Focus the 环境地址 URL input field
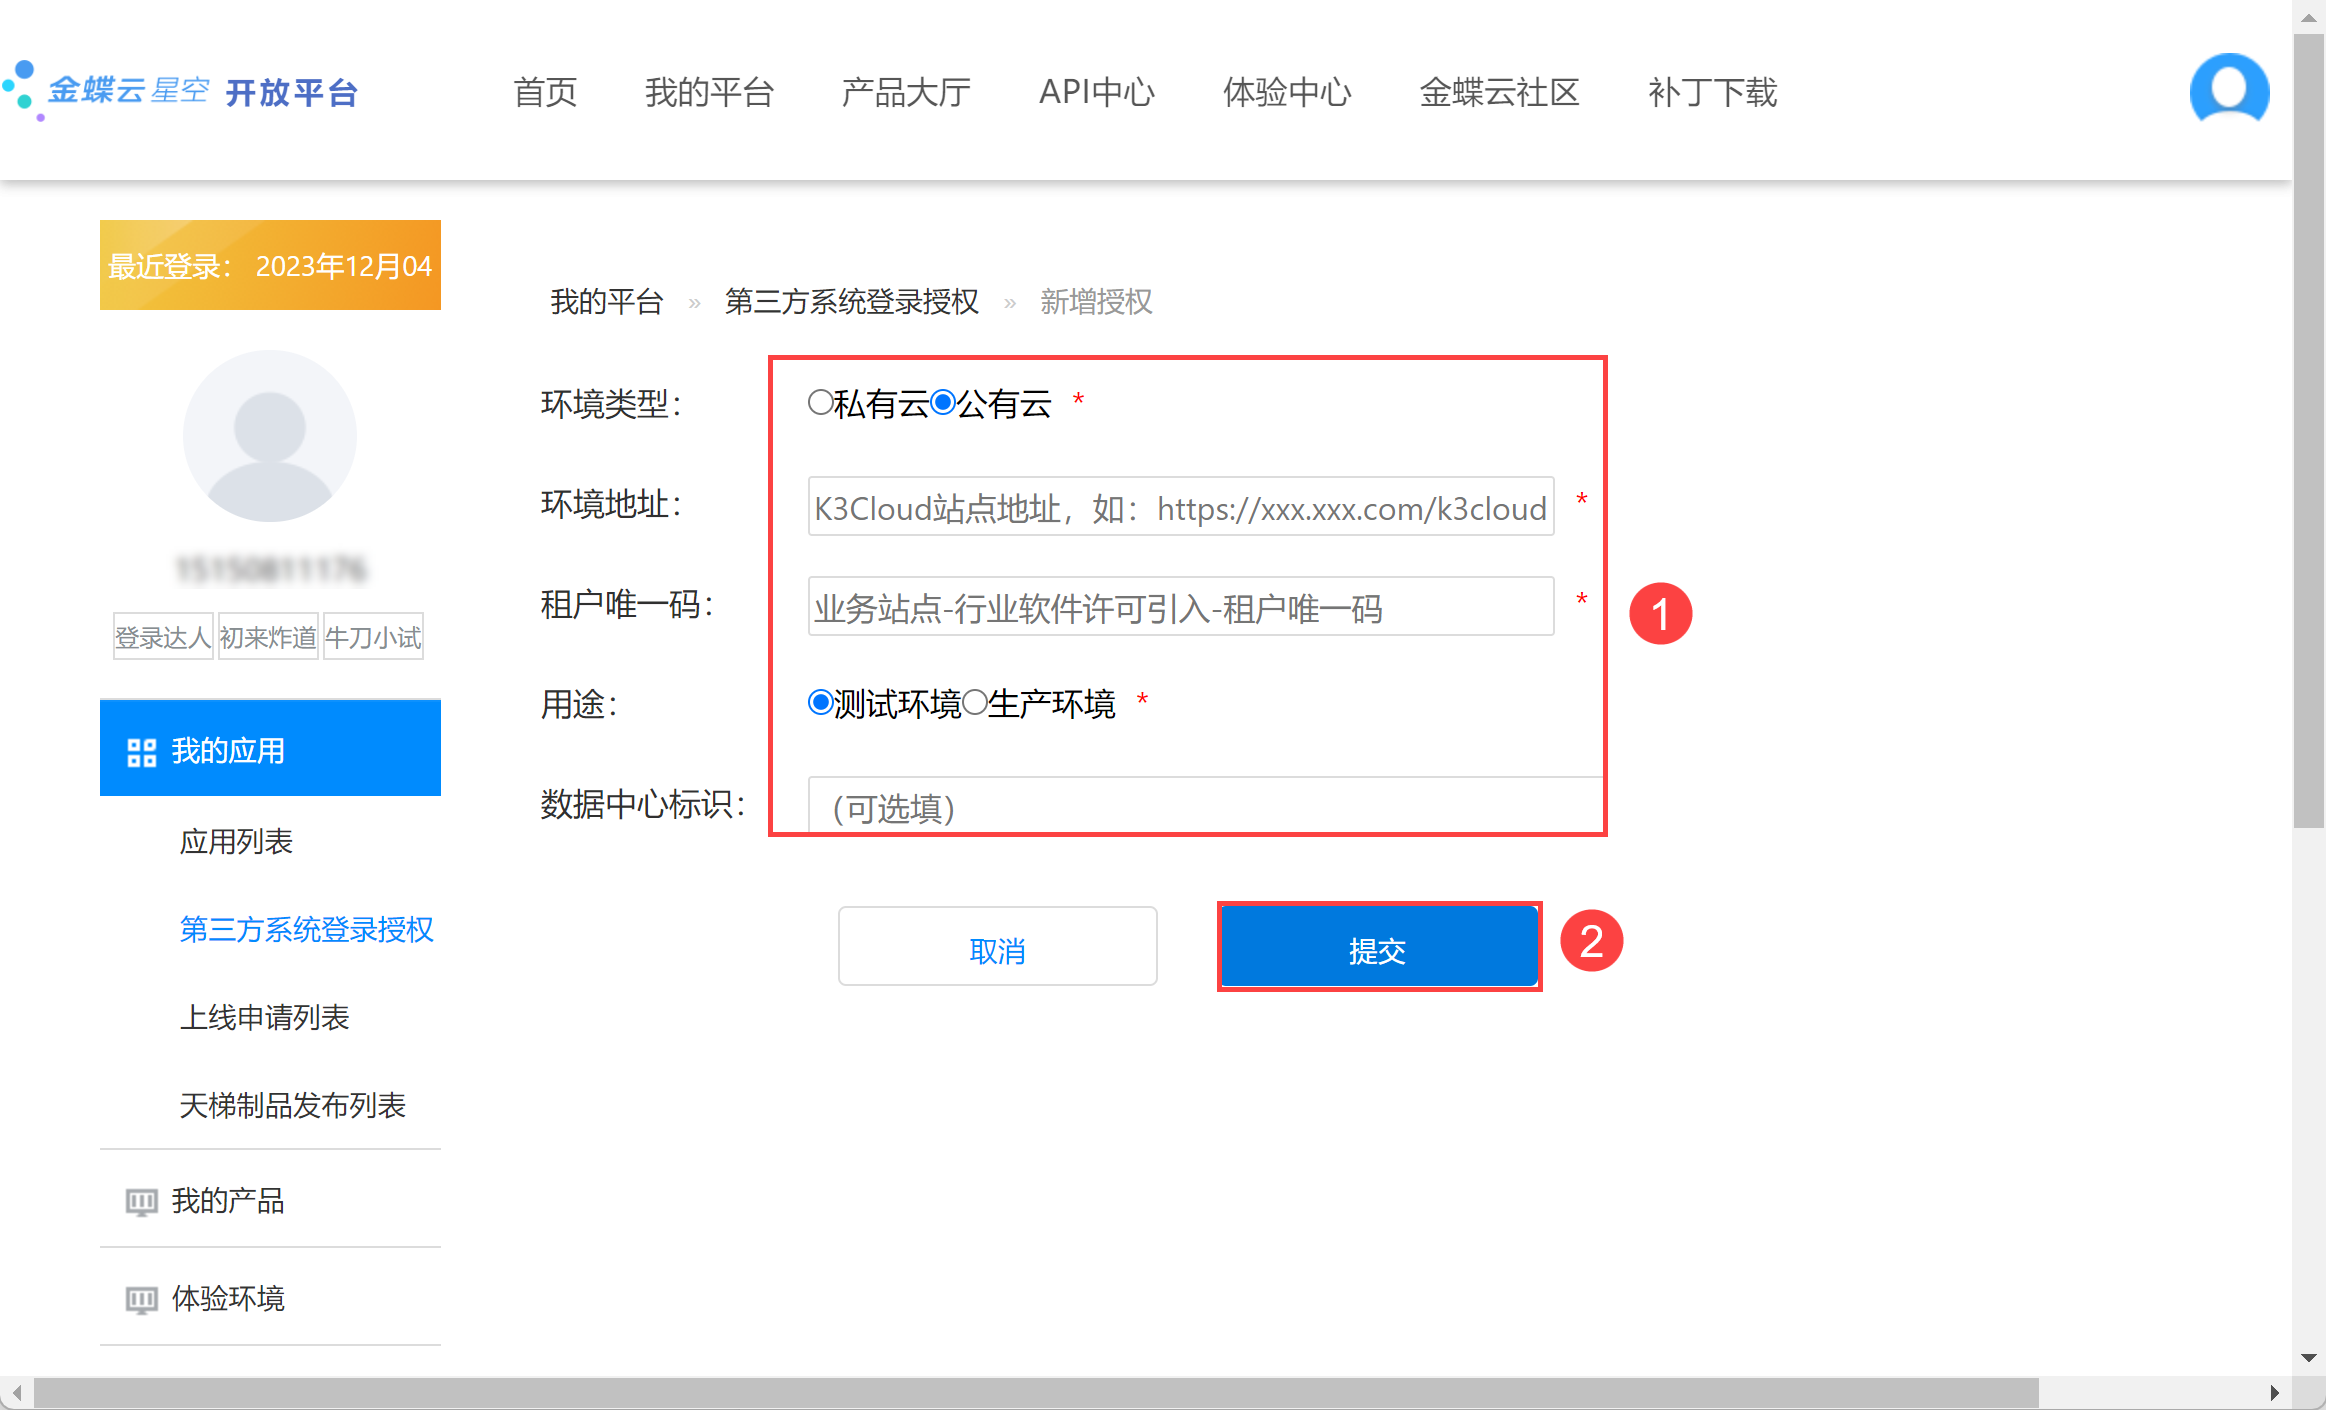The image size is (2326, 1410). click(1180, 507)
